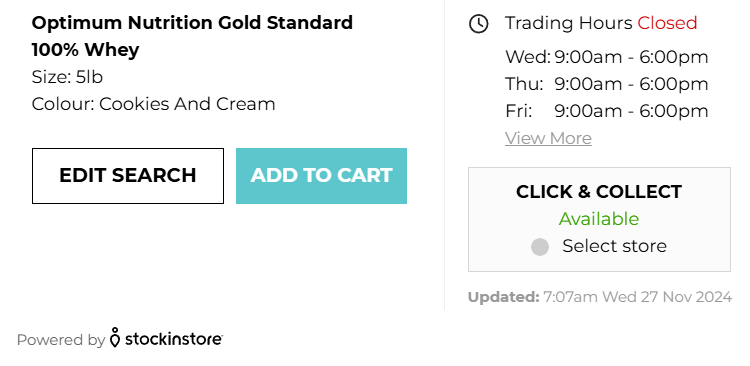
Task: Click the Select store label text
Action: pos(615,246)
